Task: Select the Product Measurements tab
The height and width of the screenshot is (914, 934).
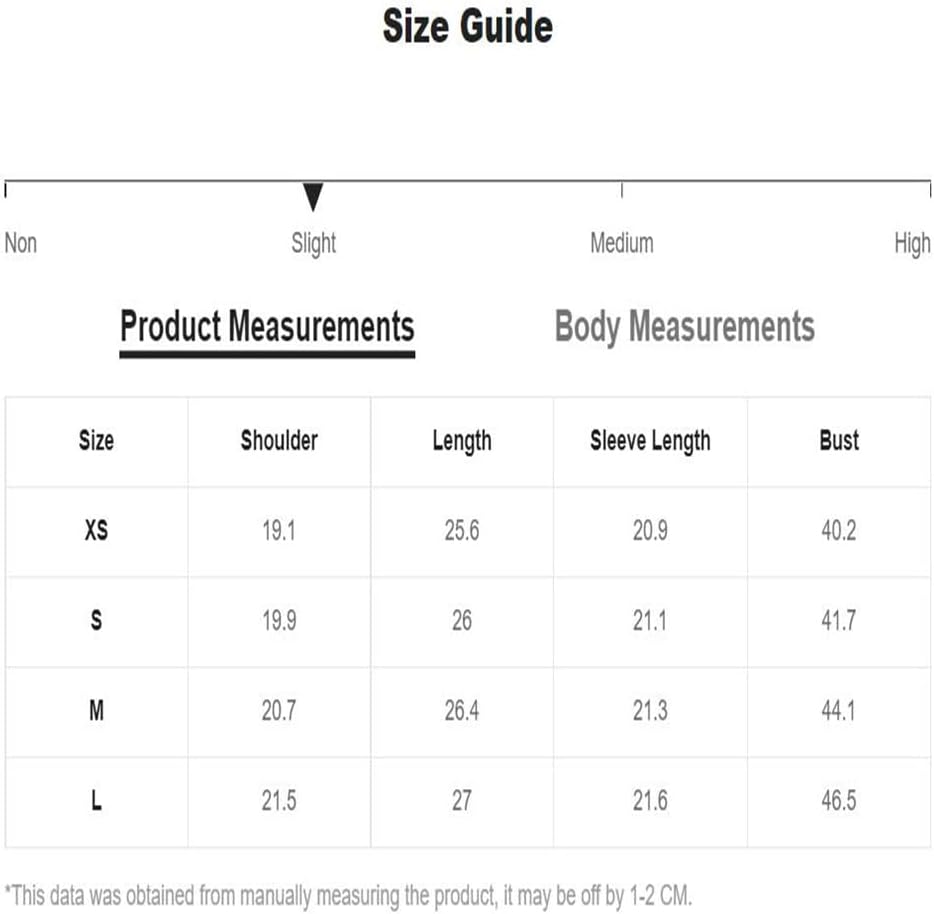Action: click(x=267, y=327)
